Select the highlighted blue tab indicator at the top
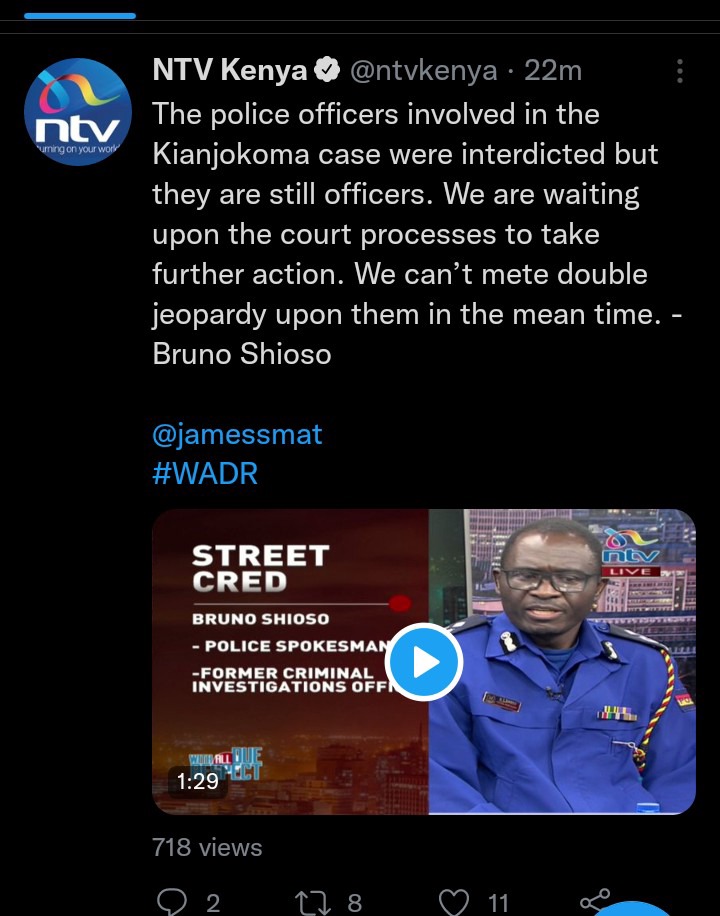Screen dimensions: 720x916 [x=80, y=16]
